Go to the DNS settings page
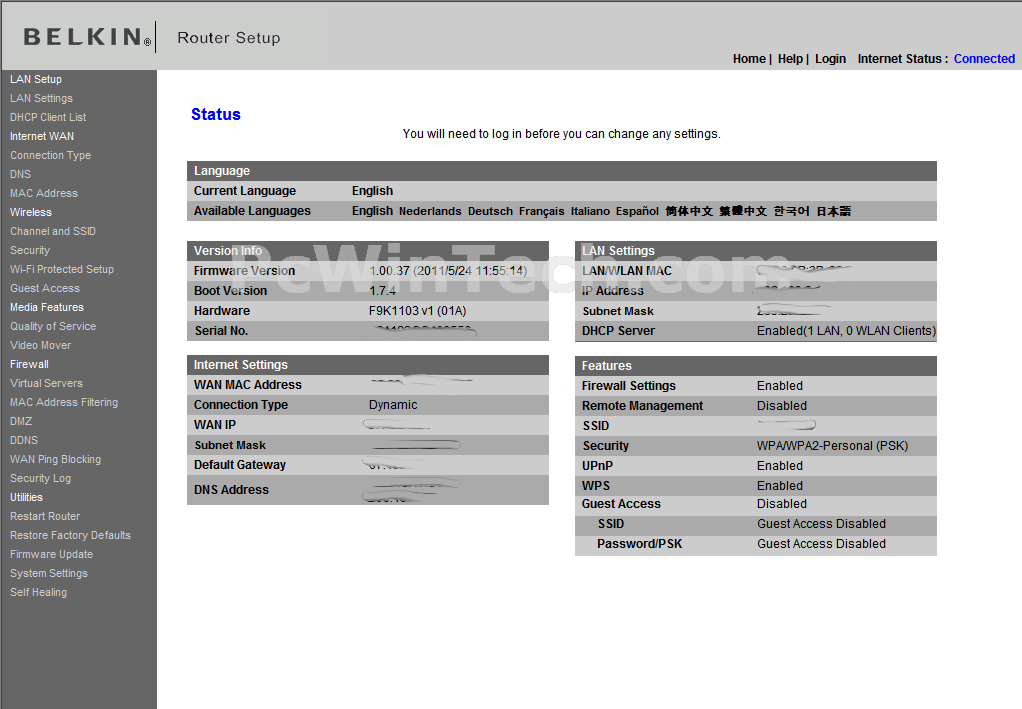 click(x=20, y=174)
